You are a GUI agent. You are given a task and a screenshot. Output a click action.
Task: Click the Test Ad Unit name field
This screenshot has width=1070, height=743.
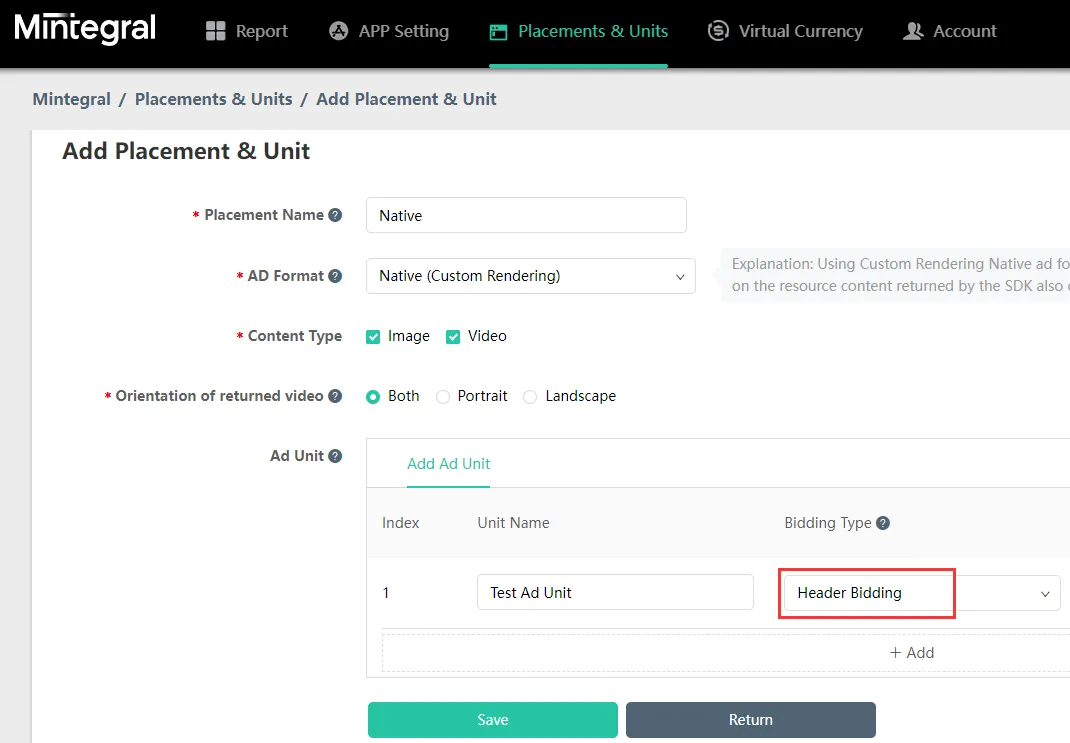(x=614, y=592)
